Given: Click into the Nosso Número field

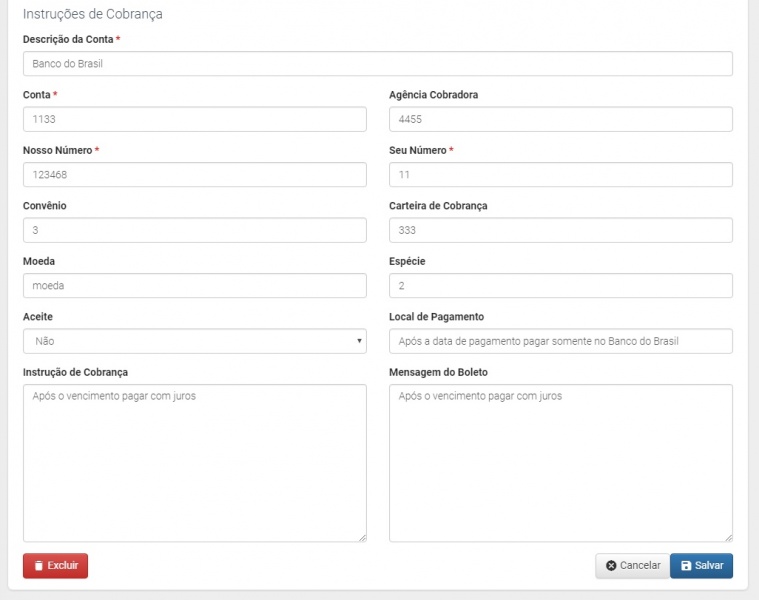Looking at the screenshot, I should (x=195, y=175).
